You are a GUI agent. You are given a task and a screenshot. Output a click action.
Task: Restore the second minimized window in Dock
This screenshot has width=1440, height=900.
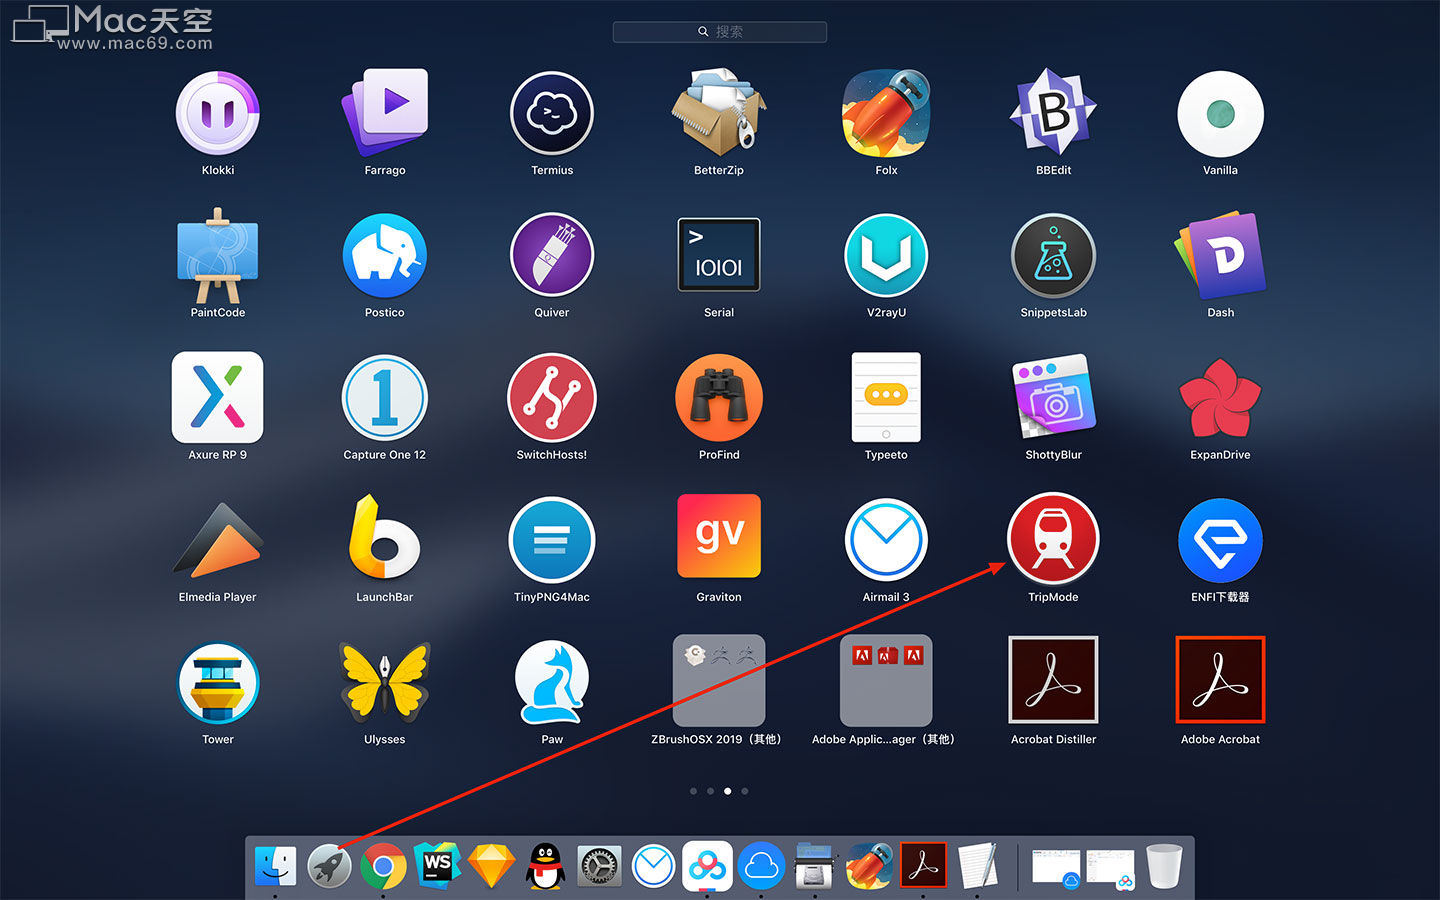pyautogui.click(x=1110, y=867)
